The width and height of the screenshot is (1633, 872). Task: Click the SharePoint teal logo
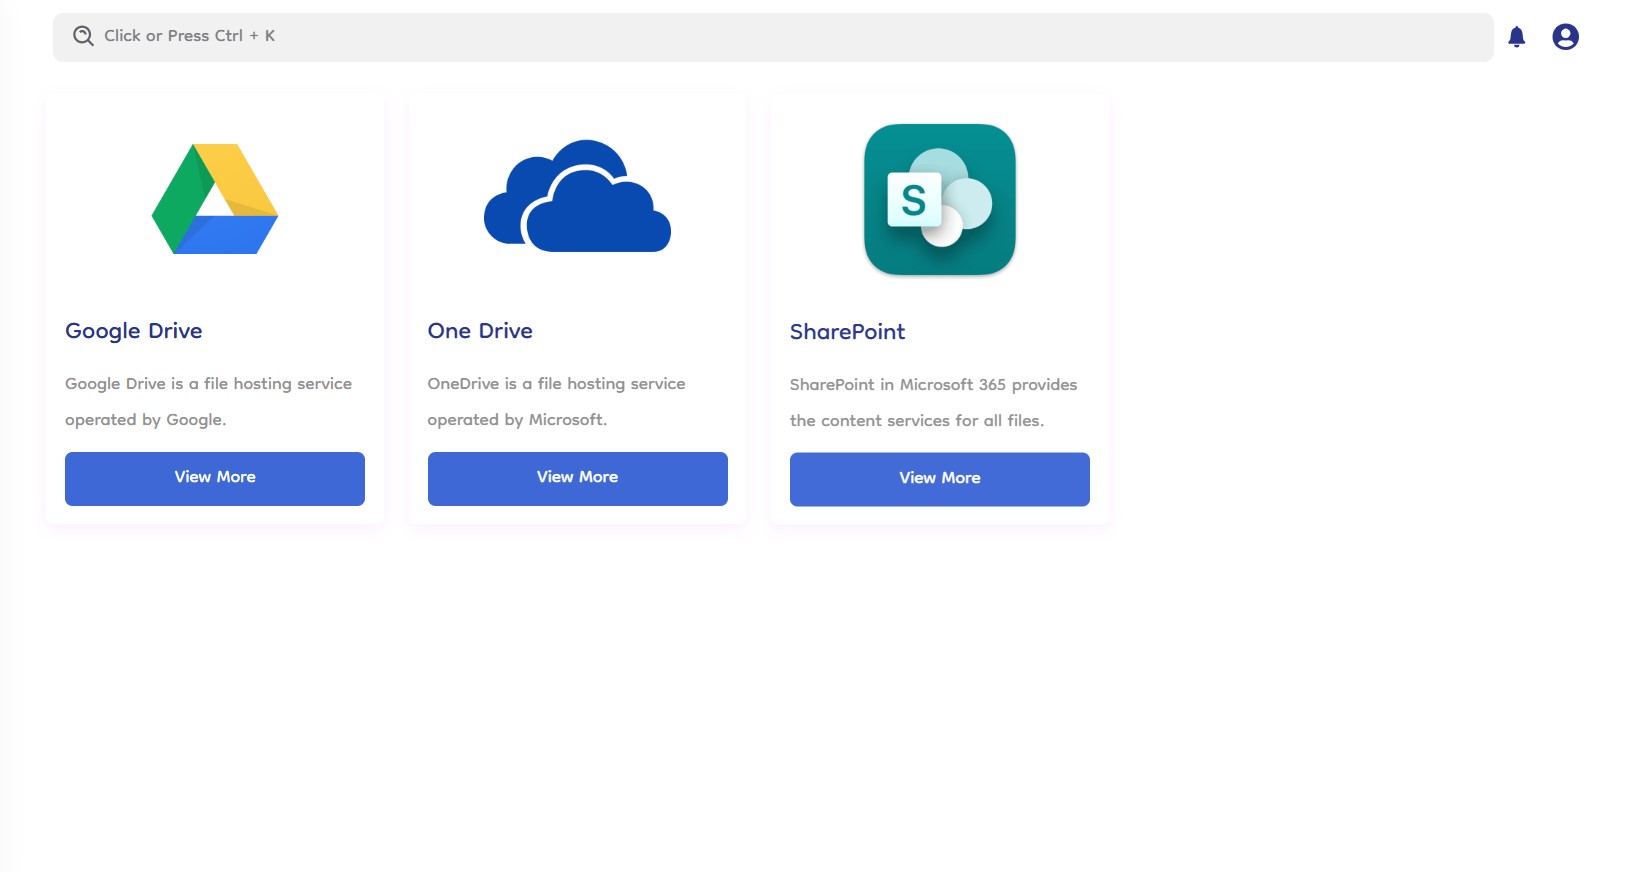pos(939,199)
